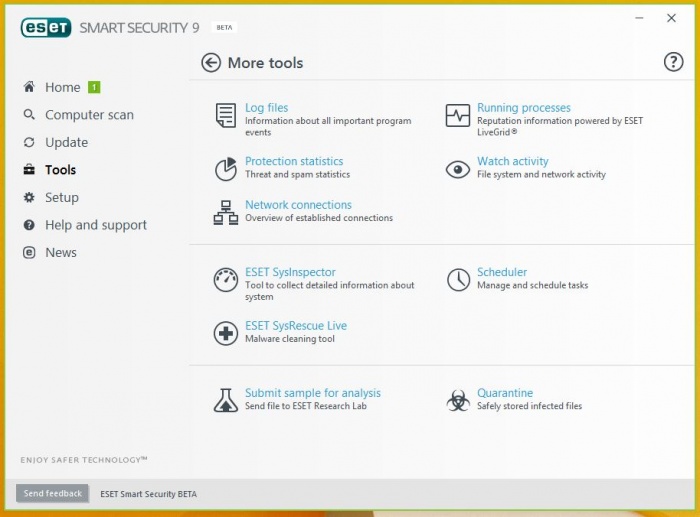Click the BETA label badge
Image resolution: width=700 pixels, height=517 pixels.
tap(224, 28)
